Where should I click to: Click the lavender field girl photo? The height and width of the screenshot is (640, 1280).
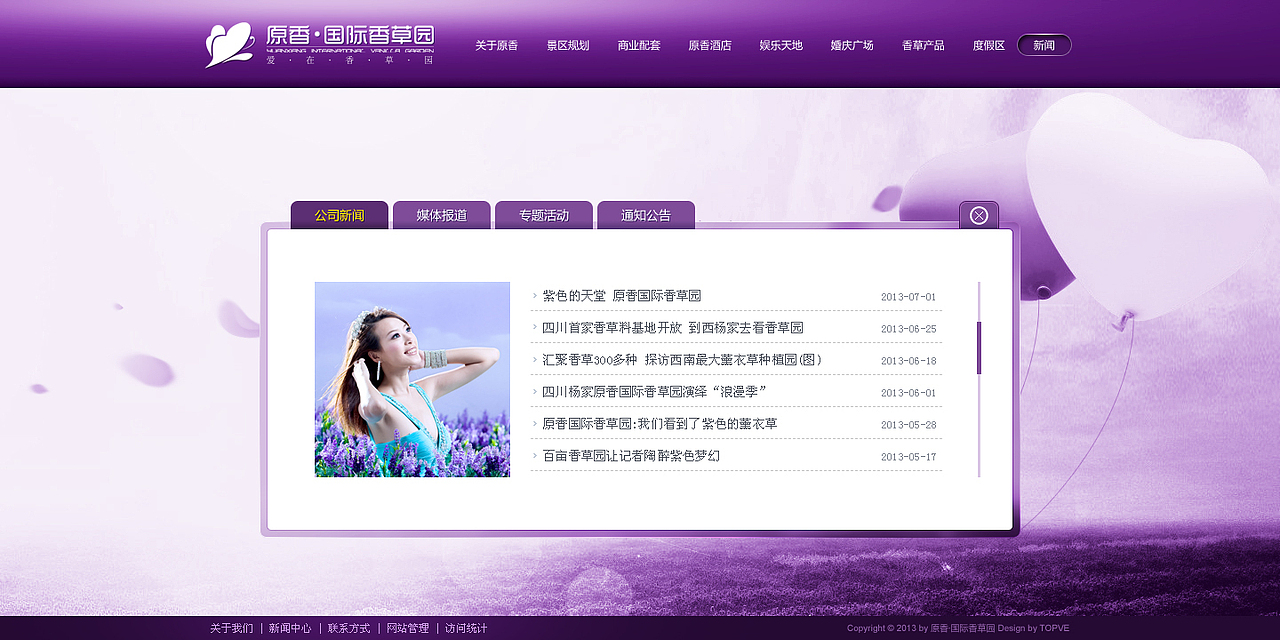(x=412, y=379)
